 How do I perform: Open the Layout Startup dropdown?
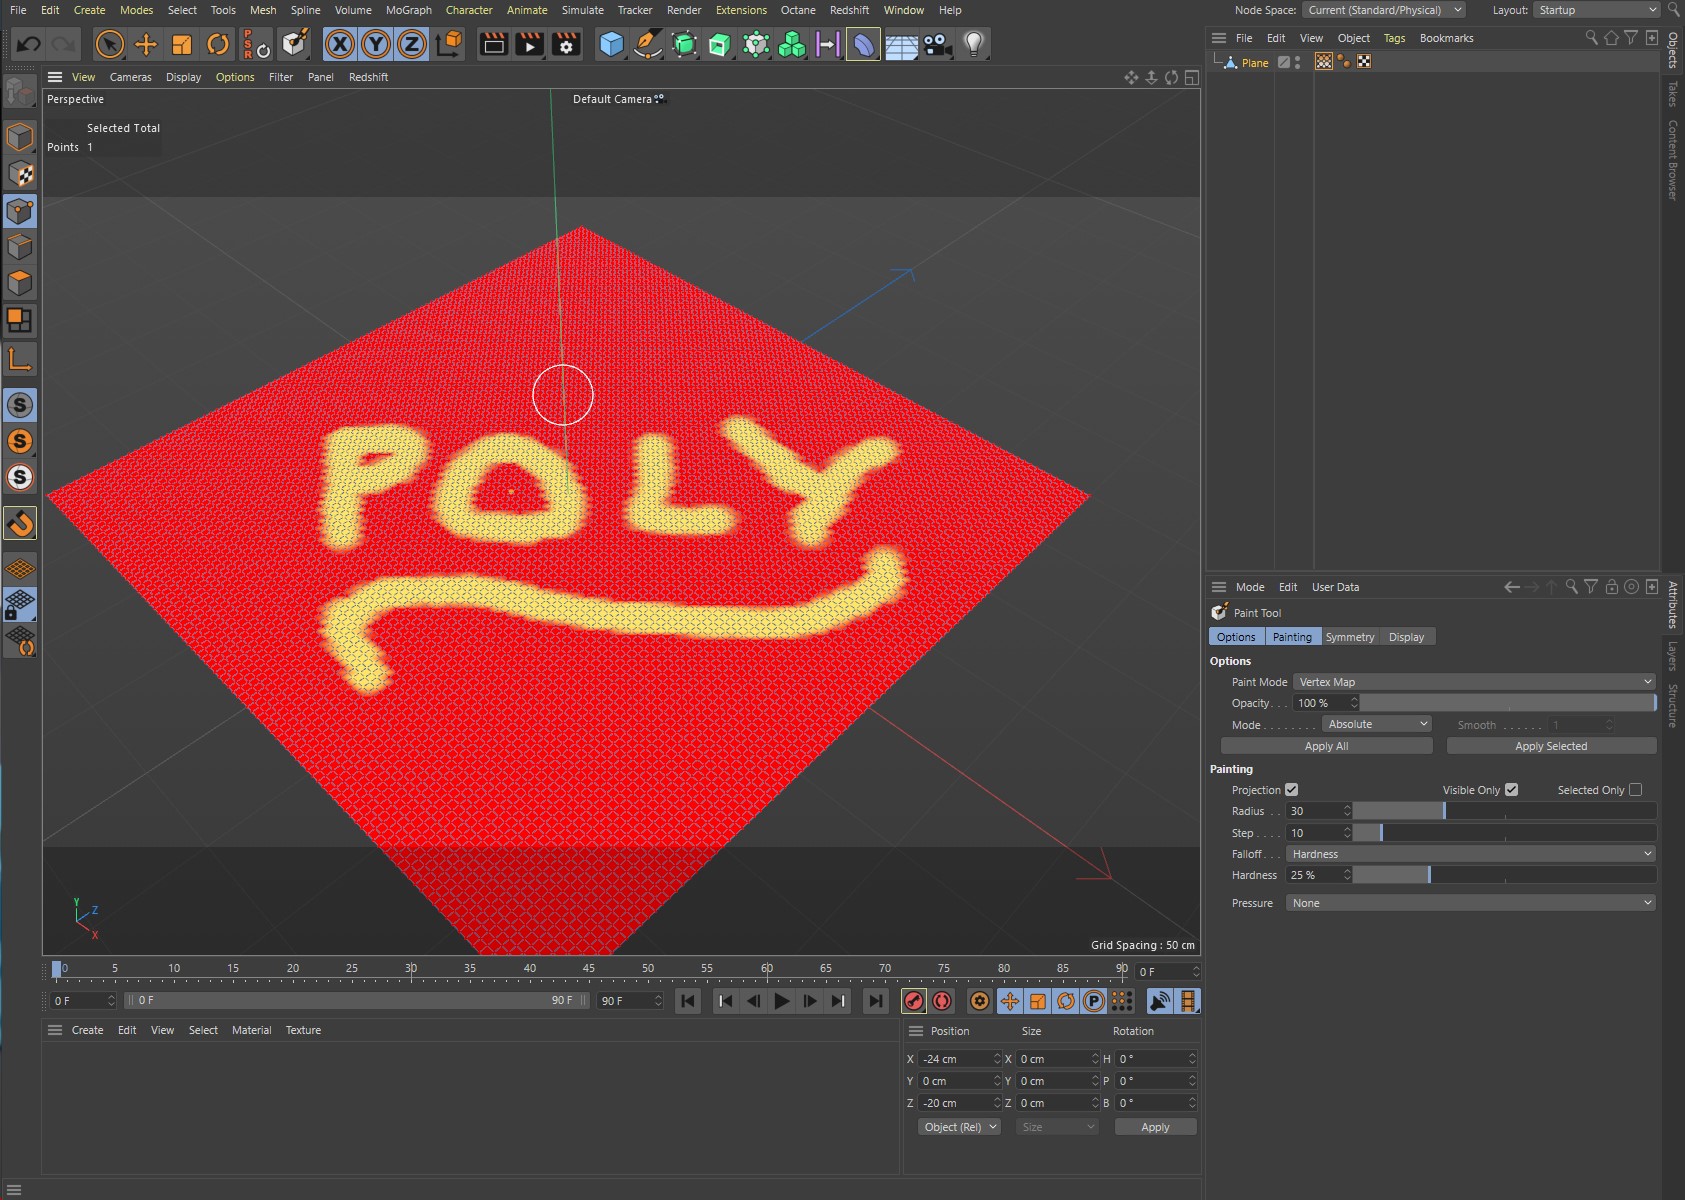[x=1597, y=10]
